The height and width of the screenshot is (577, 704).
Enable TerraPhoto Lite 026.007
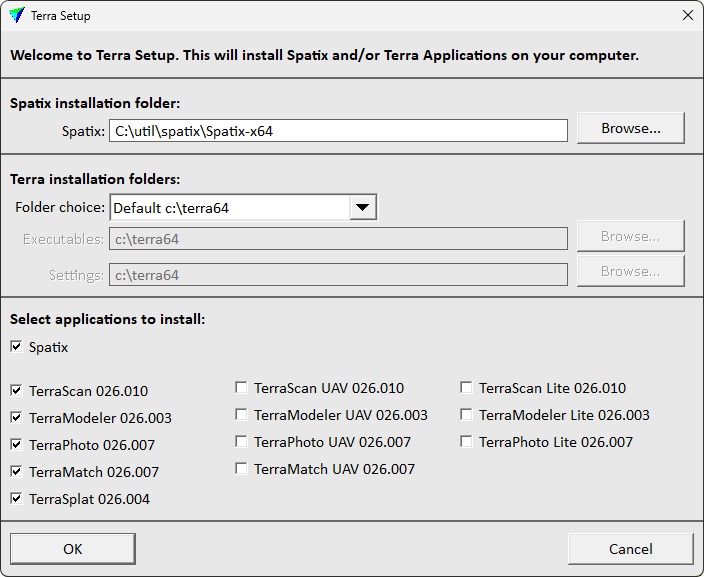point(466,441)
